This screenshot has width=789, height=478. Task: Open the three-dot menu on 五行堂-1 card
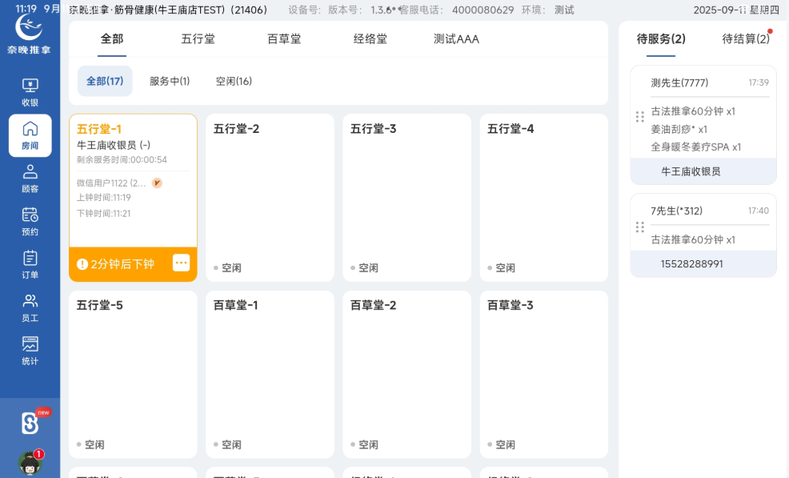coord(181,263)
